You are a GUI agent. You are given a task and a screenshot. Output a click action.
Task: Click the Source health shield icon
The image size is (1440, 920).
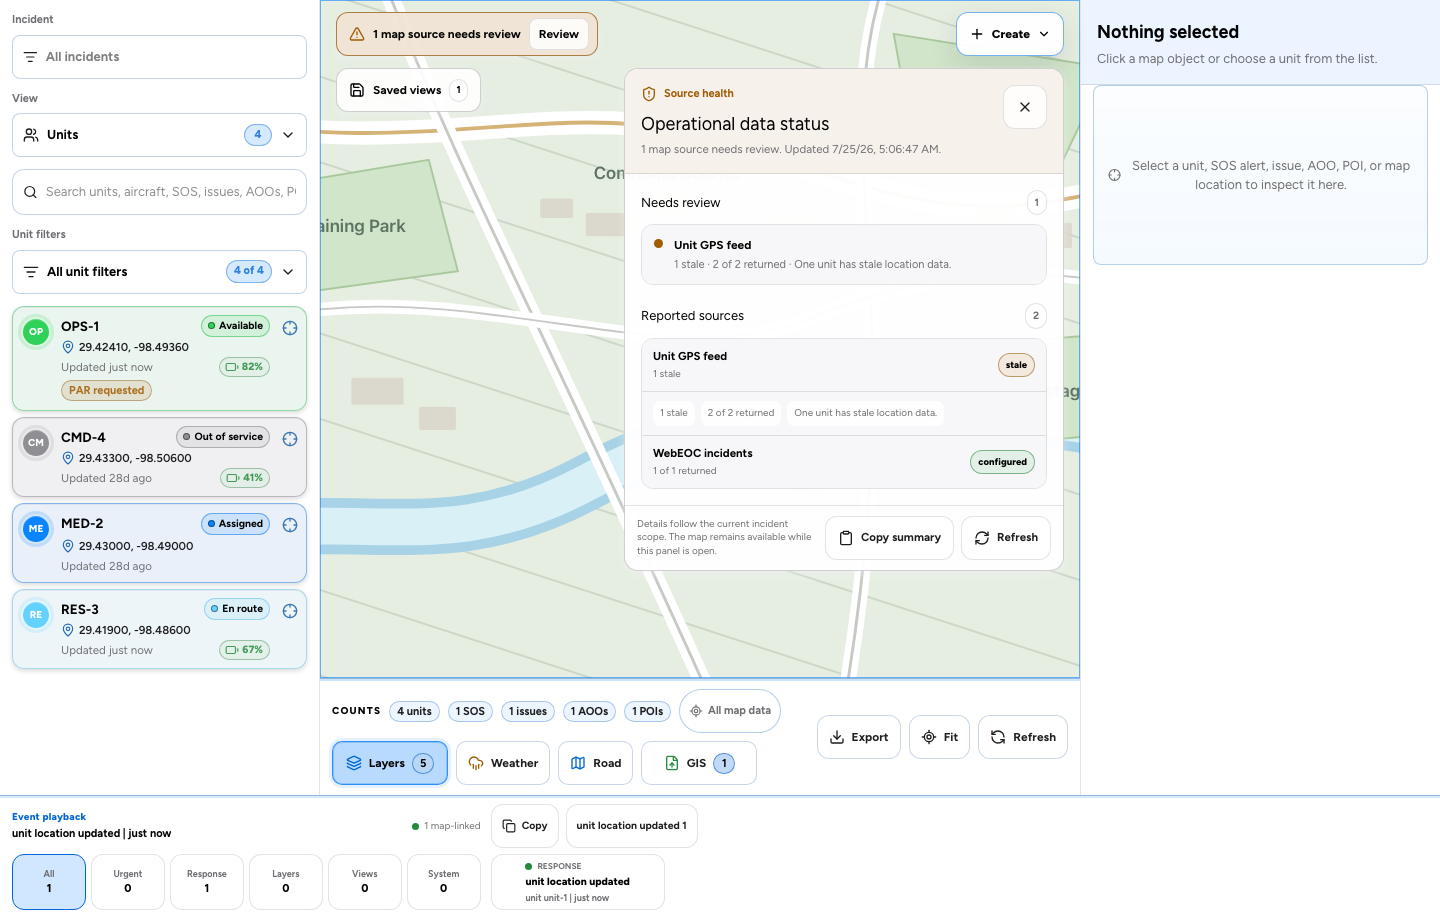tap(649, 94)
